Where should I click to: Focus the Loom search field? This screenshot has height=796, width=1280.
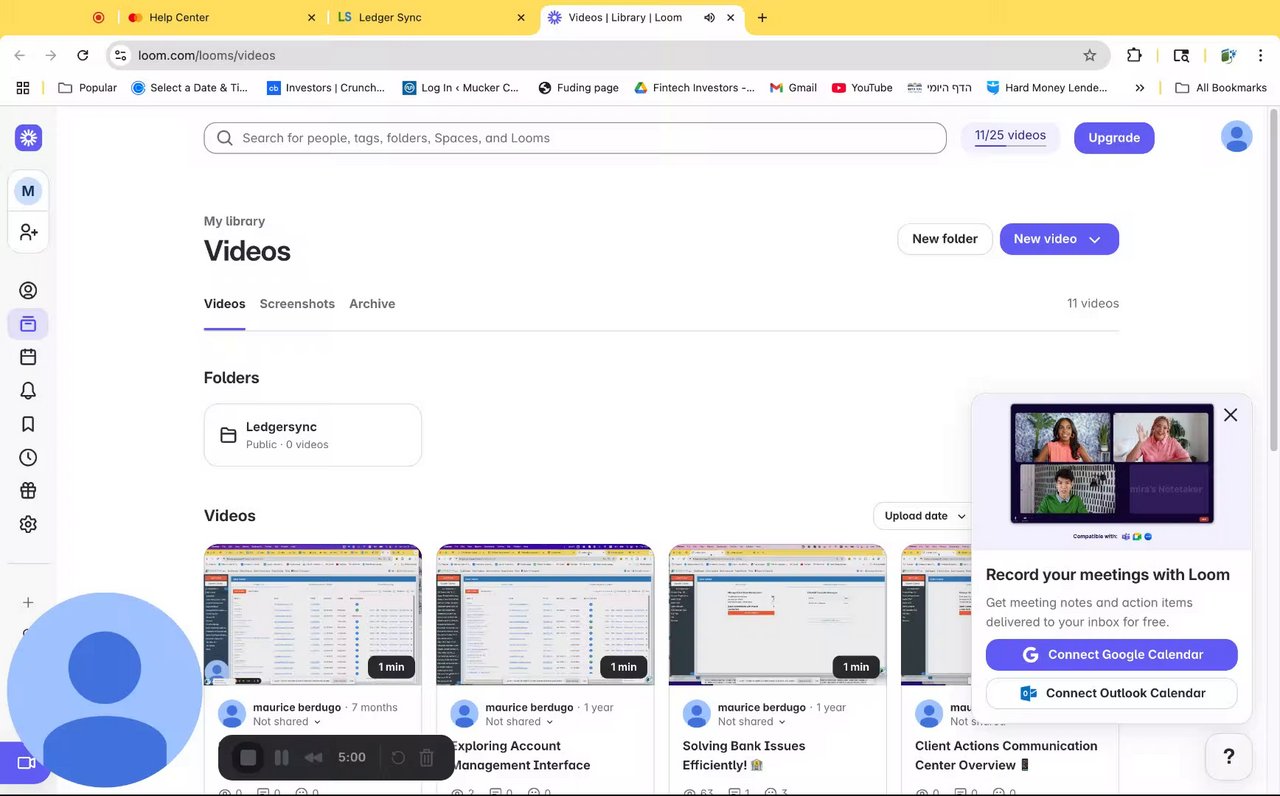(575, 138)
